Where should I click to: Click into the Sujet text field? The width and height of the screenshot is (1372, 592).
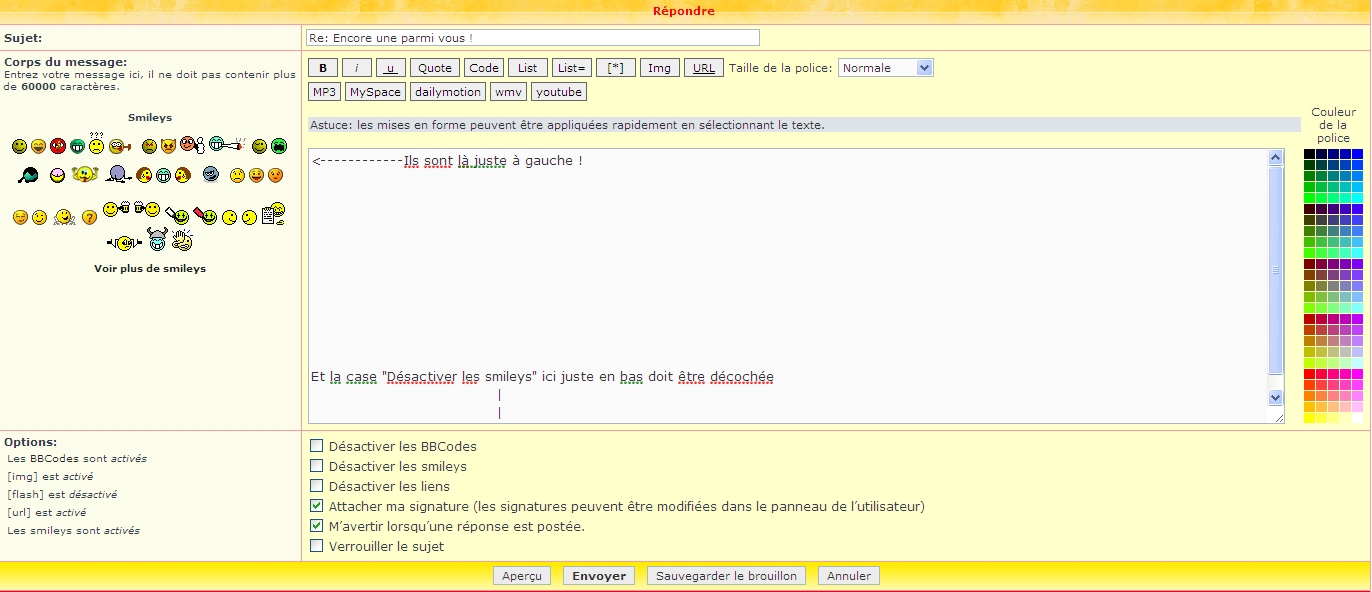(532, 38)
